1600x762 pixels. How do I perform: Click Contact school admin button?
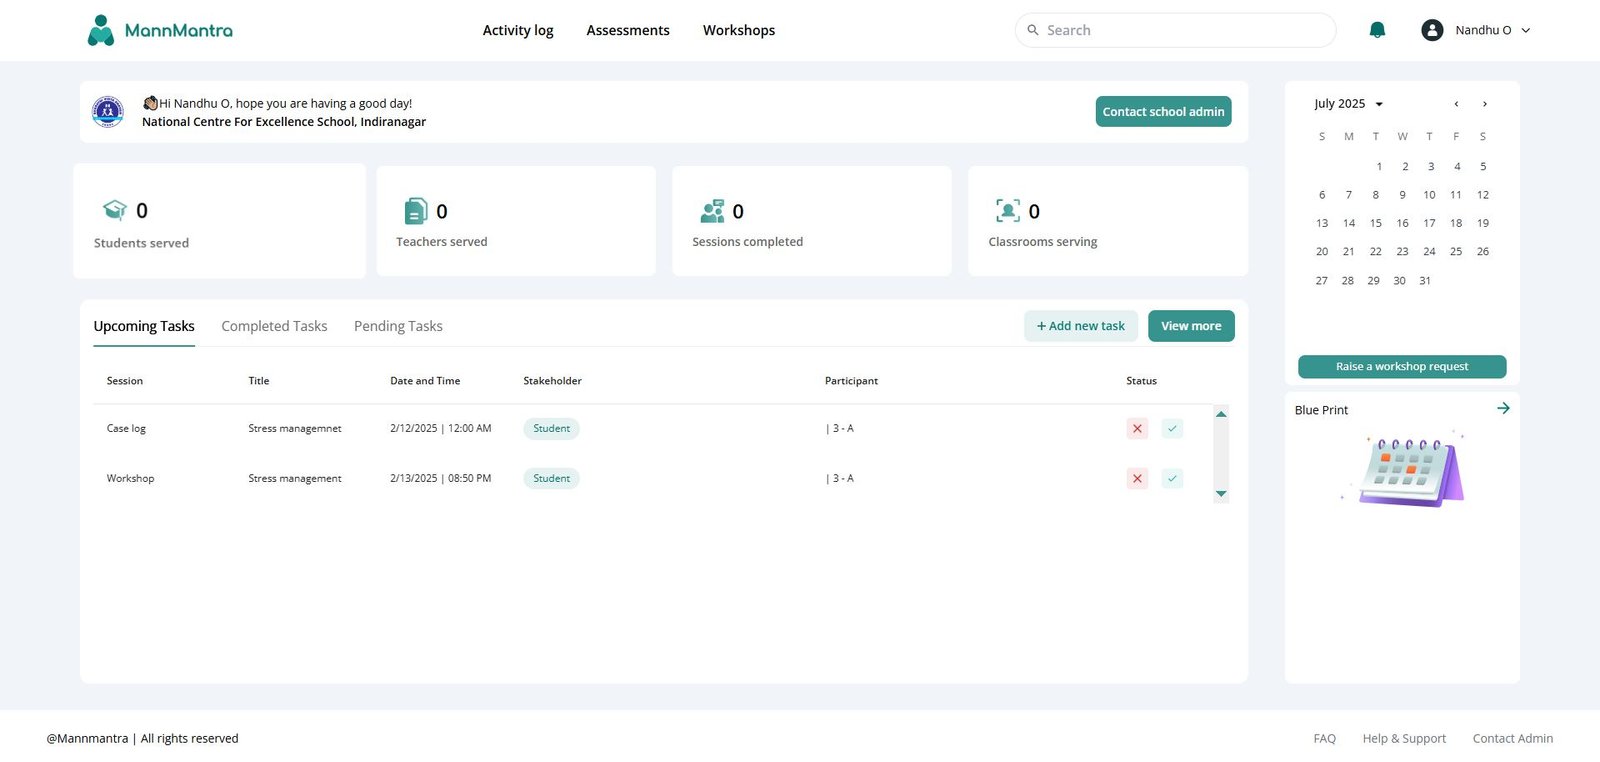[x=1163, y=111]
